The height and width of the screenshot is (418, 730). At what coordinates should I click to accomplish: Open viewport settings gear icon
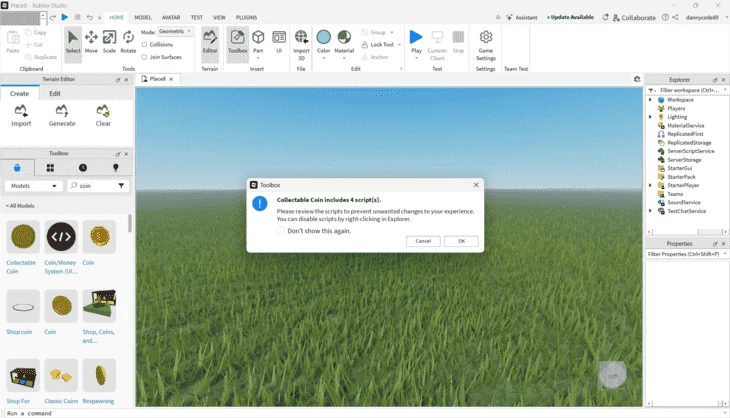(637, 79)
